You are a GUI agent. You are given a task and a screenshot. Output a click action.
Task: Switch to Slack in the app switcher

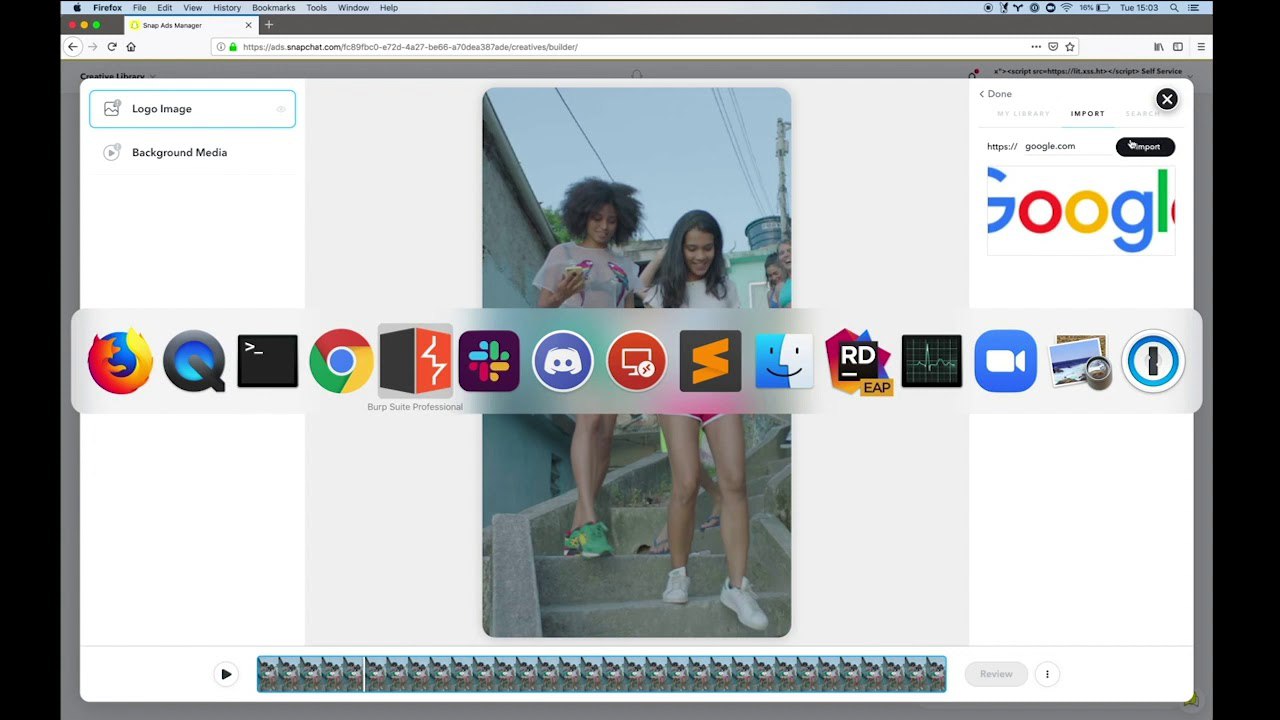[489, 361]
